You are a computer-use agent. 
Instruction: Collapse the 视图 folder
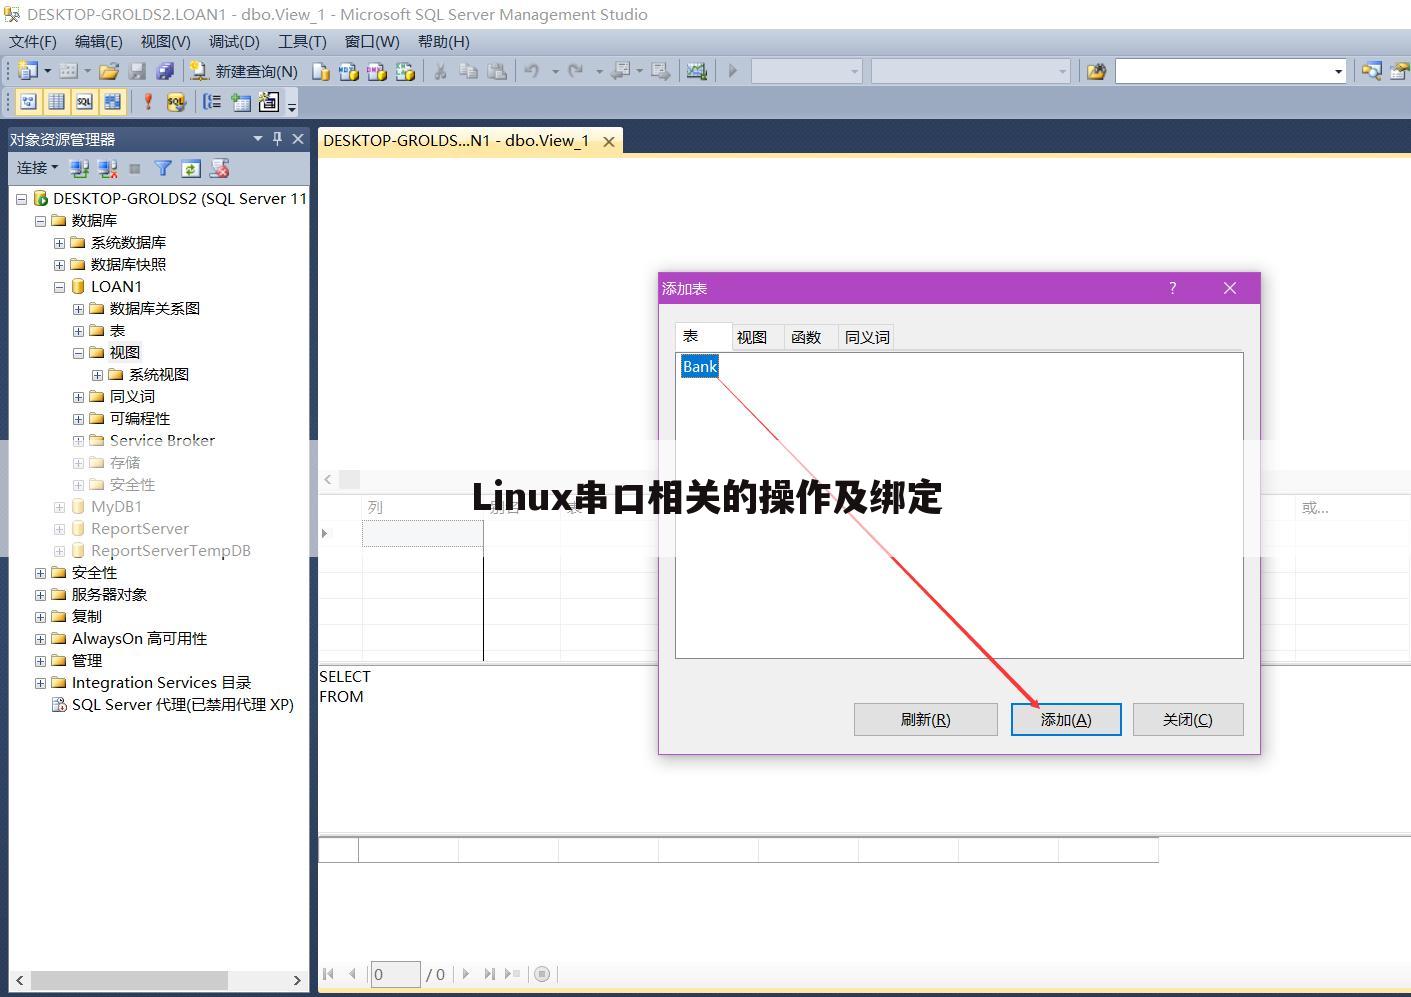(78, 352)
